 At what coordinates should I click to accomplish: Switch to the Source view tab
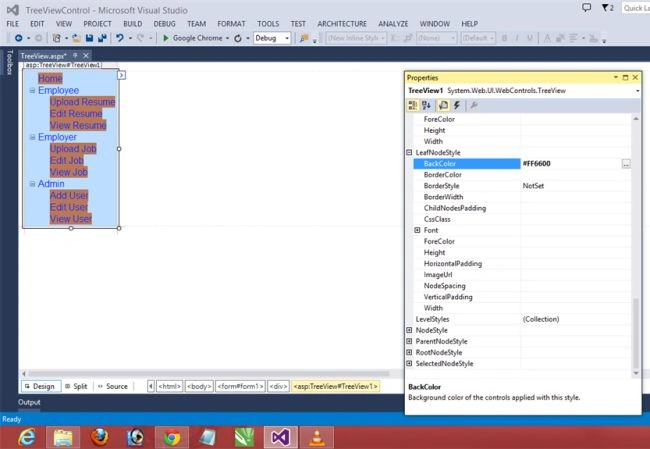point(113,386)
